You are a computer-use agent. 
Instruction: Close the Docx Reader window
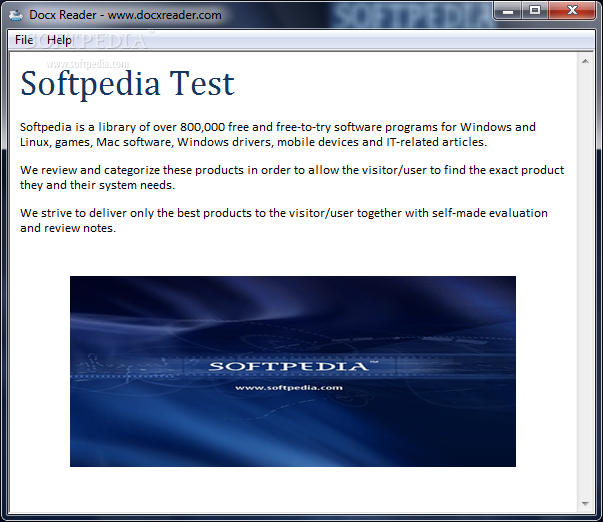click(572, 11)
